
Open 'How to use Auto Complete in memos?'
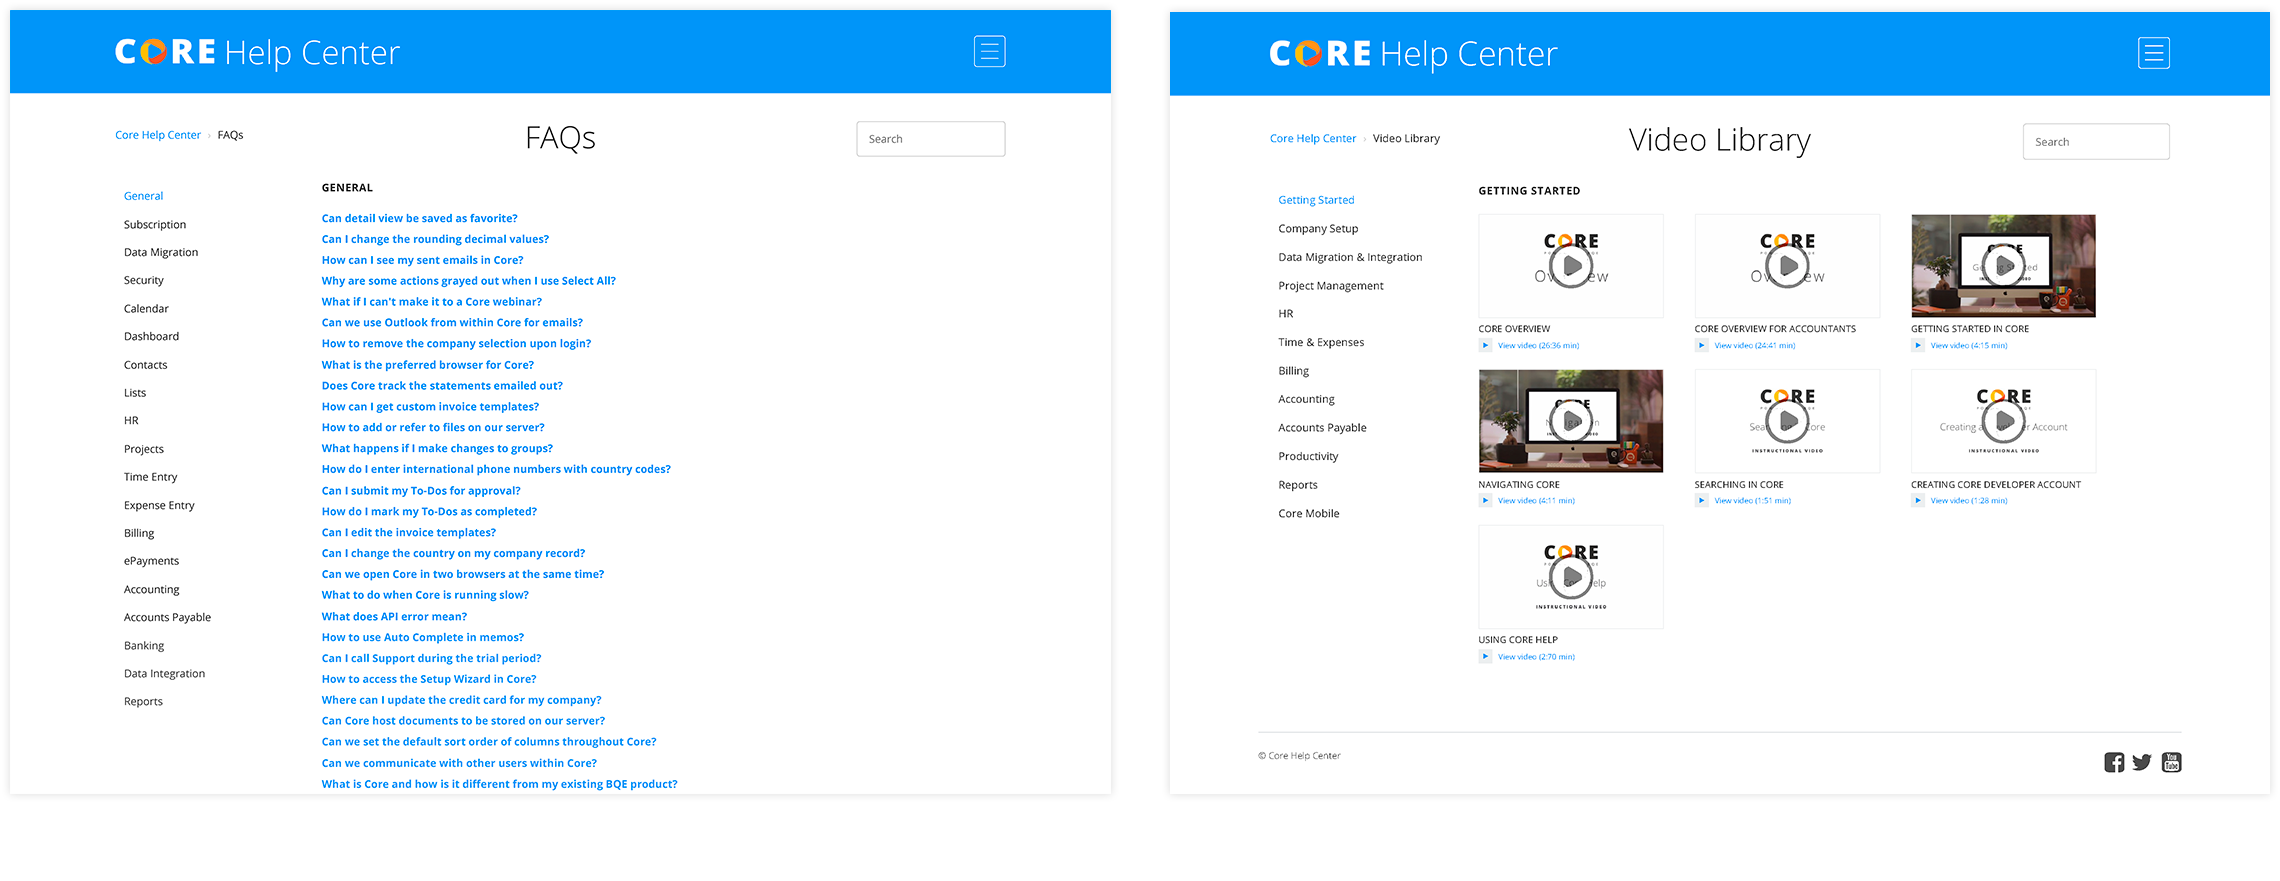[x=423, y=637]
